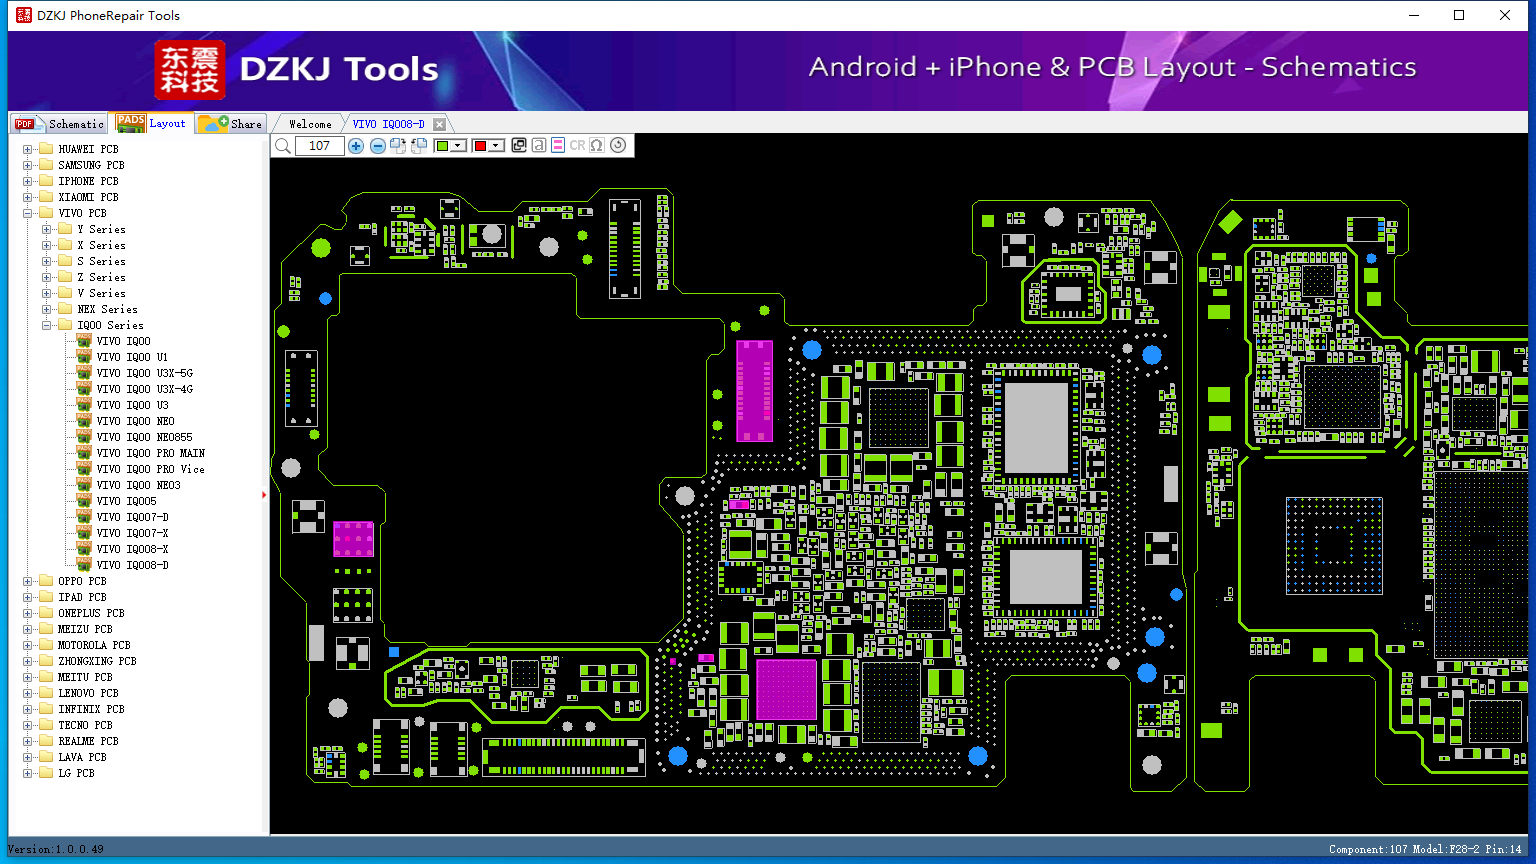The width and height of the screenshot is (1536, 864).
Task: Open the VIVO IQOO U1 layout
Action: [132, 357]
